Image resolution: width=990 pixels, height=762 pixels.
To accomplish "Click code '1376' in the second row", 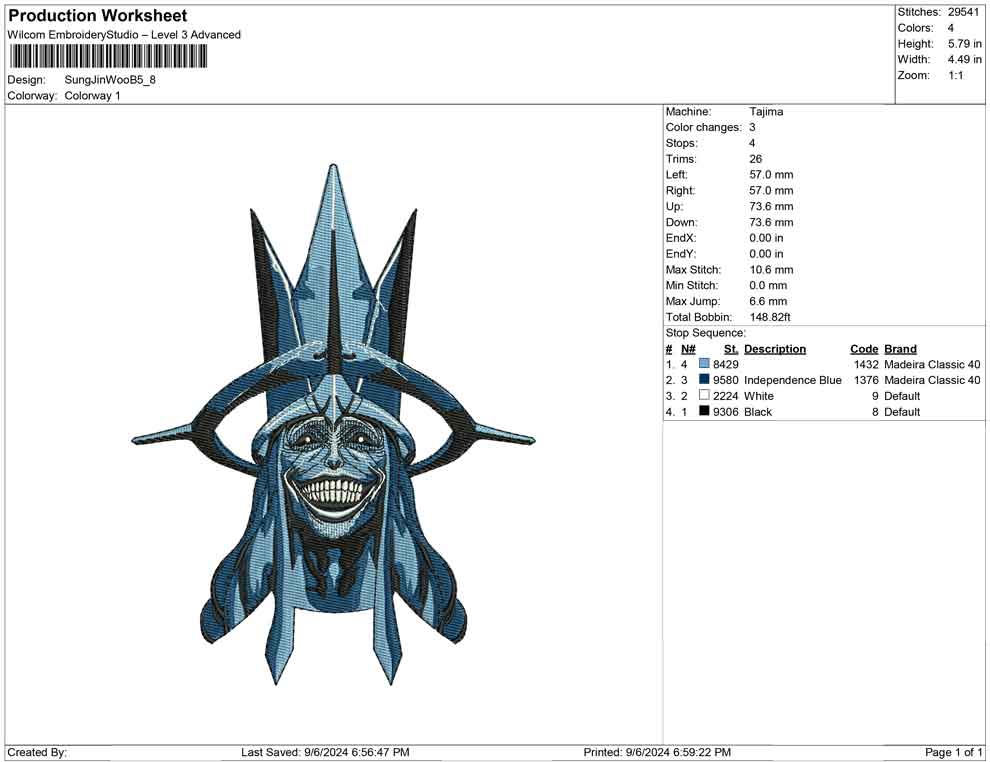I will (866, 379).
